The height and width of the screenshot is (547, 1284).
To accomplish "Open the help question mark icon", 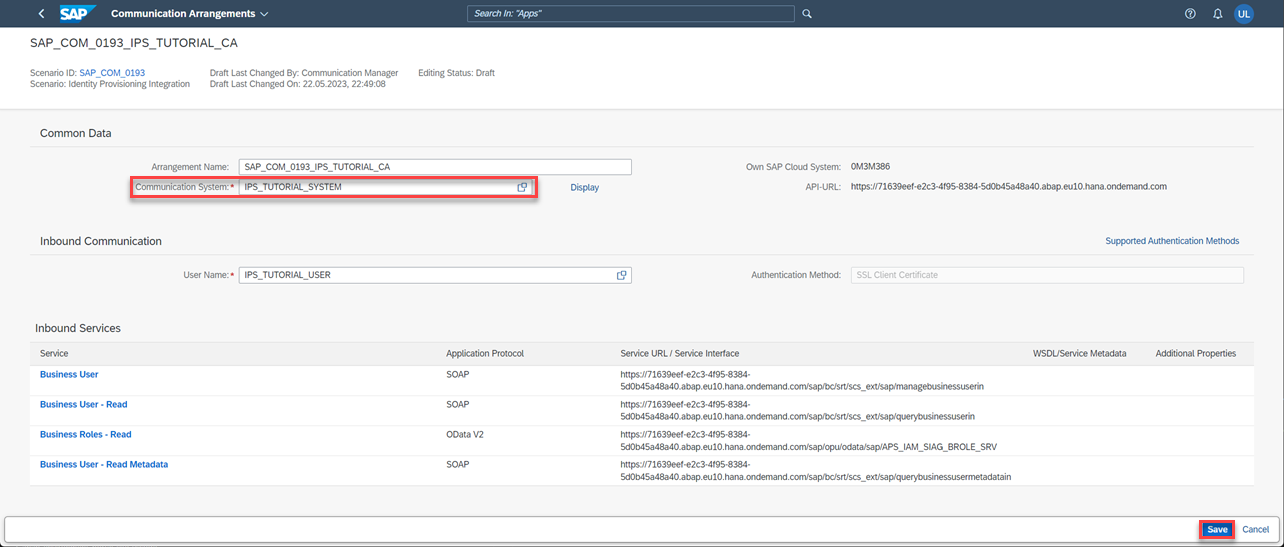I will click(x=1190, y=14).
